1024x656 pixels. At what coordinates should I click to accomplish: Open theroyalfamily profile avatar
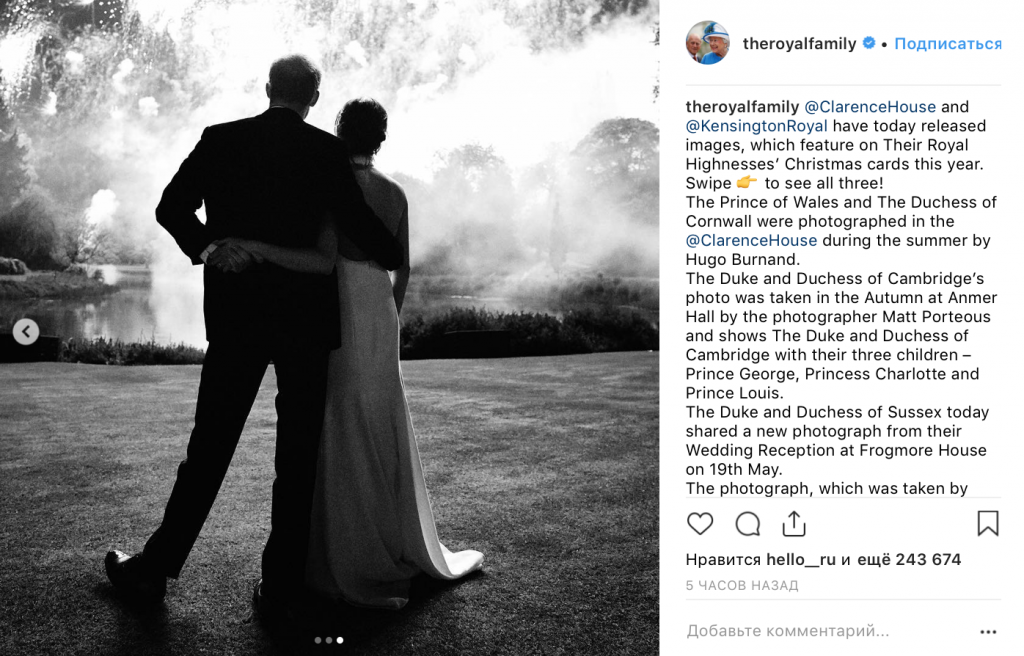point(708,43)
